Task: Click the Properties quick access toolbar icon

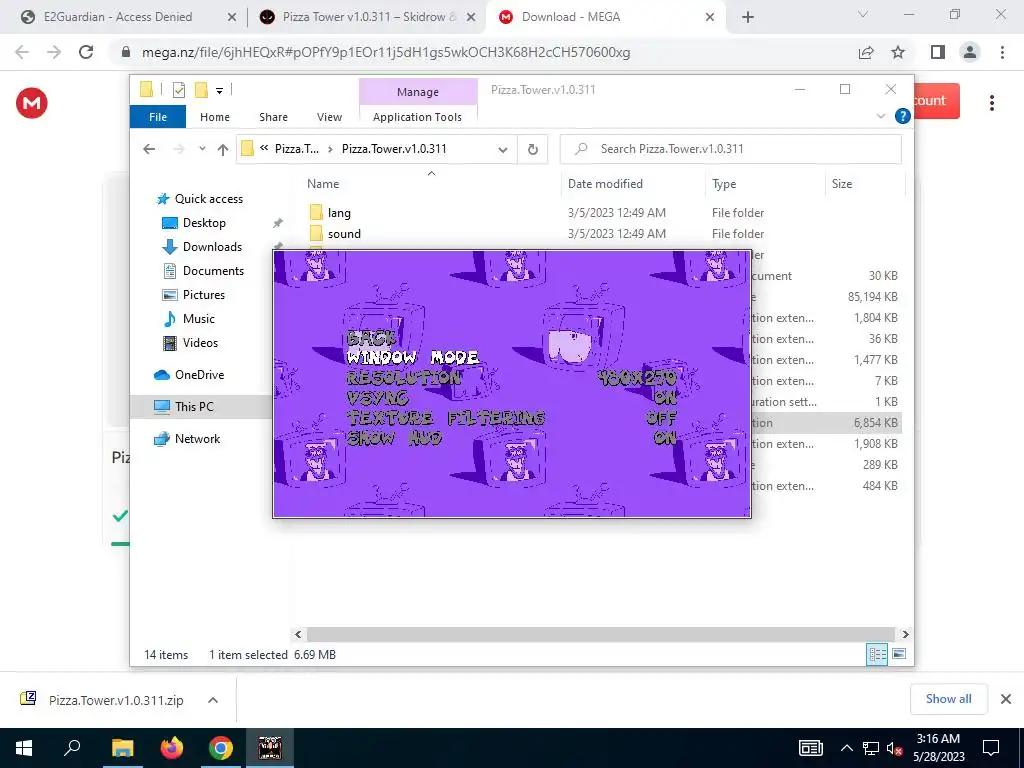Action: (178, 90)
